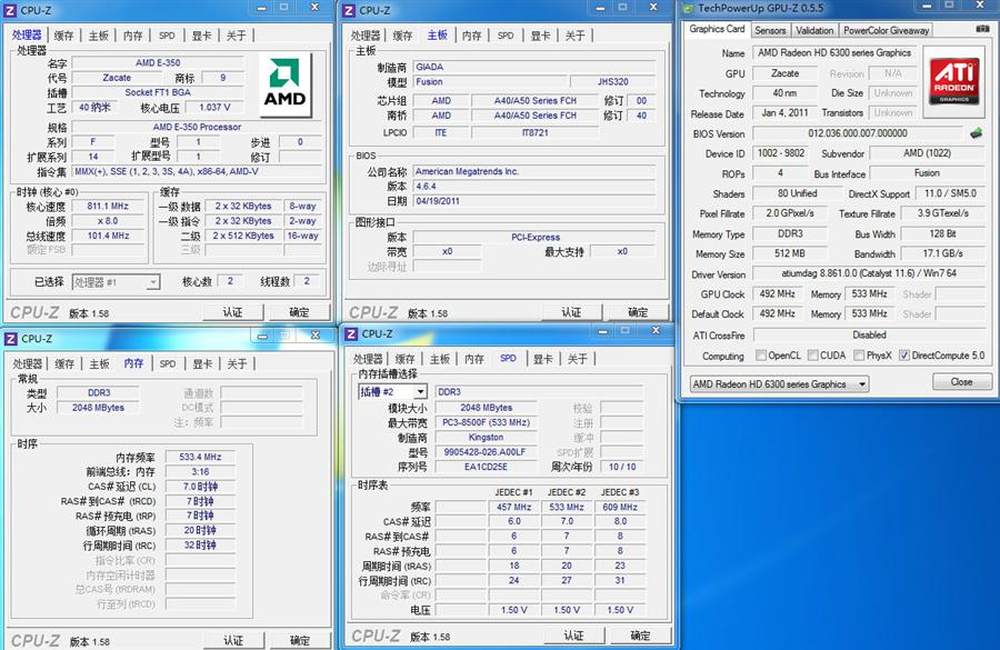Click 确定 in the CPU-Z mainboard window
Screen dimensions: 1000x650
click(x=637, y=313)
